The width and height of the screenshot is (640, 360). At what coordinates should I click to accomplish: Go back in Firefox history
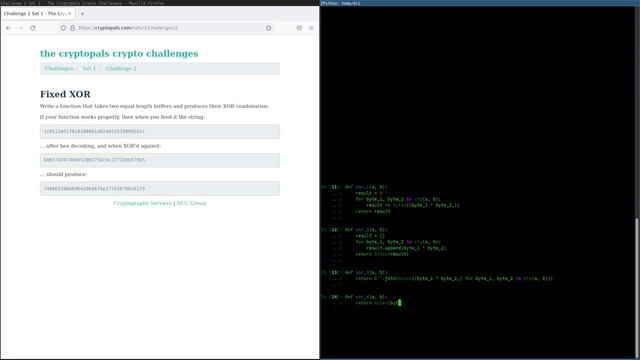[9, 28]
